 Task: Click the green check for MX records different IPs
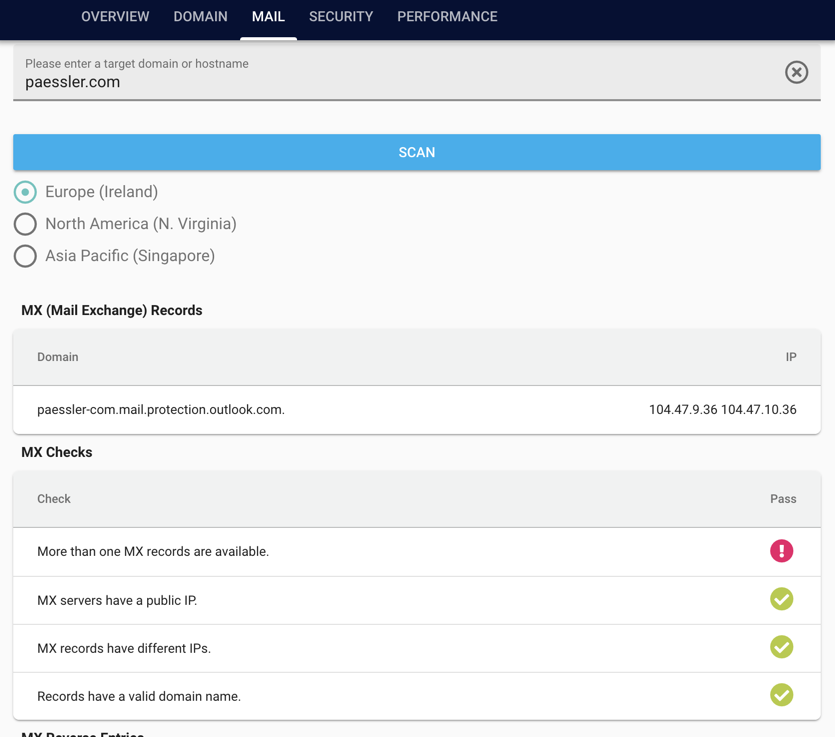pos(781,647)
